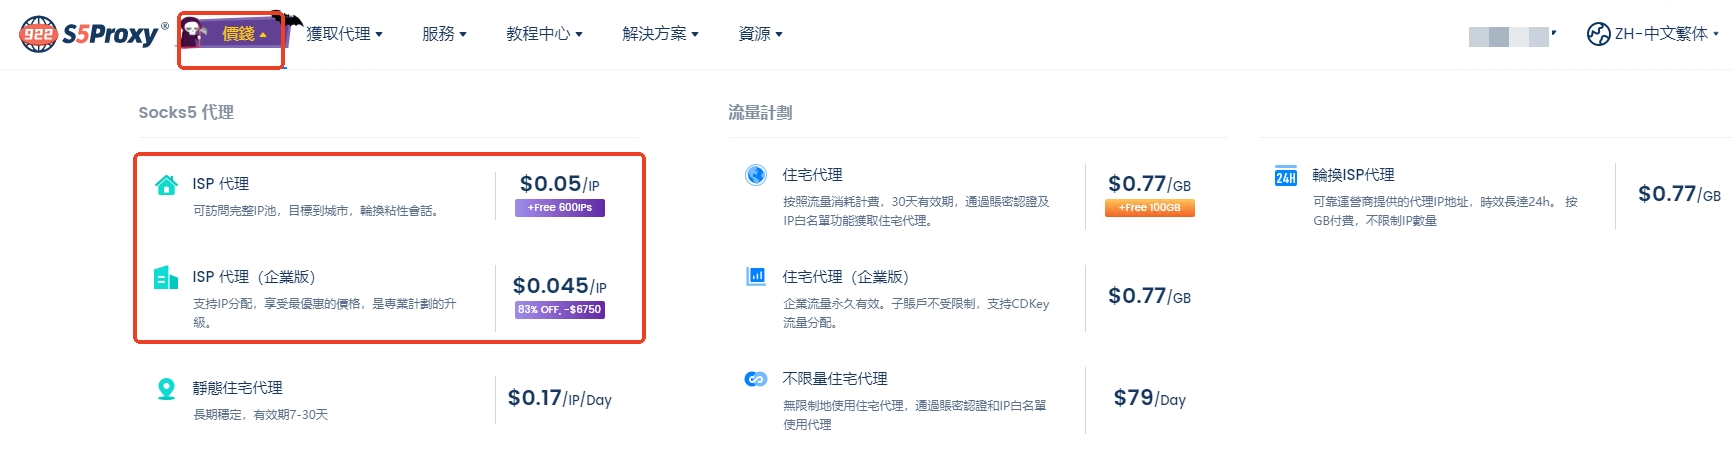Expand the 資源 menu
Screen dimensions: 1733x466
click(x=760, y=34)
